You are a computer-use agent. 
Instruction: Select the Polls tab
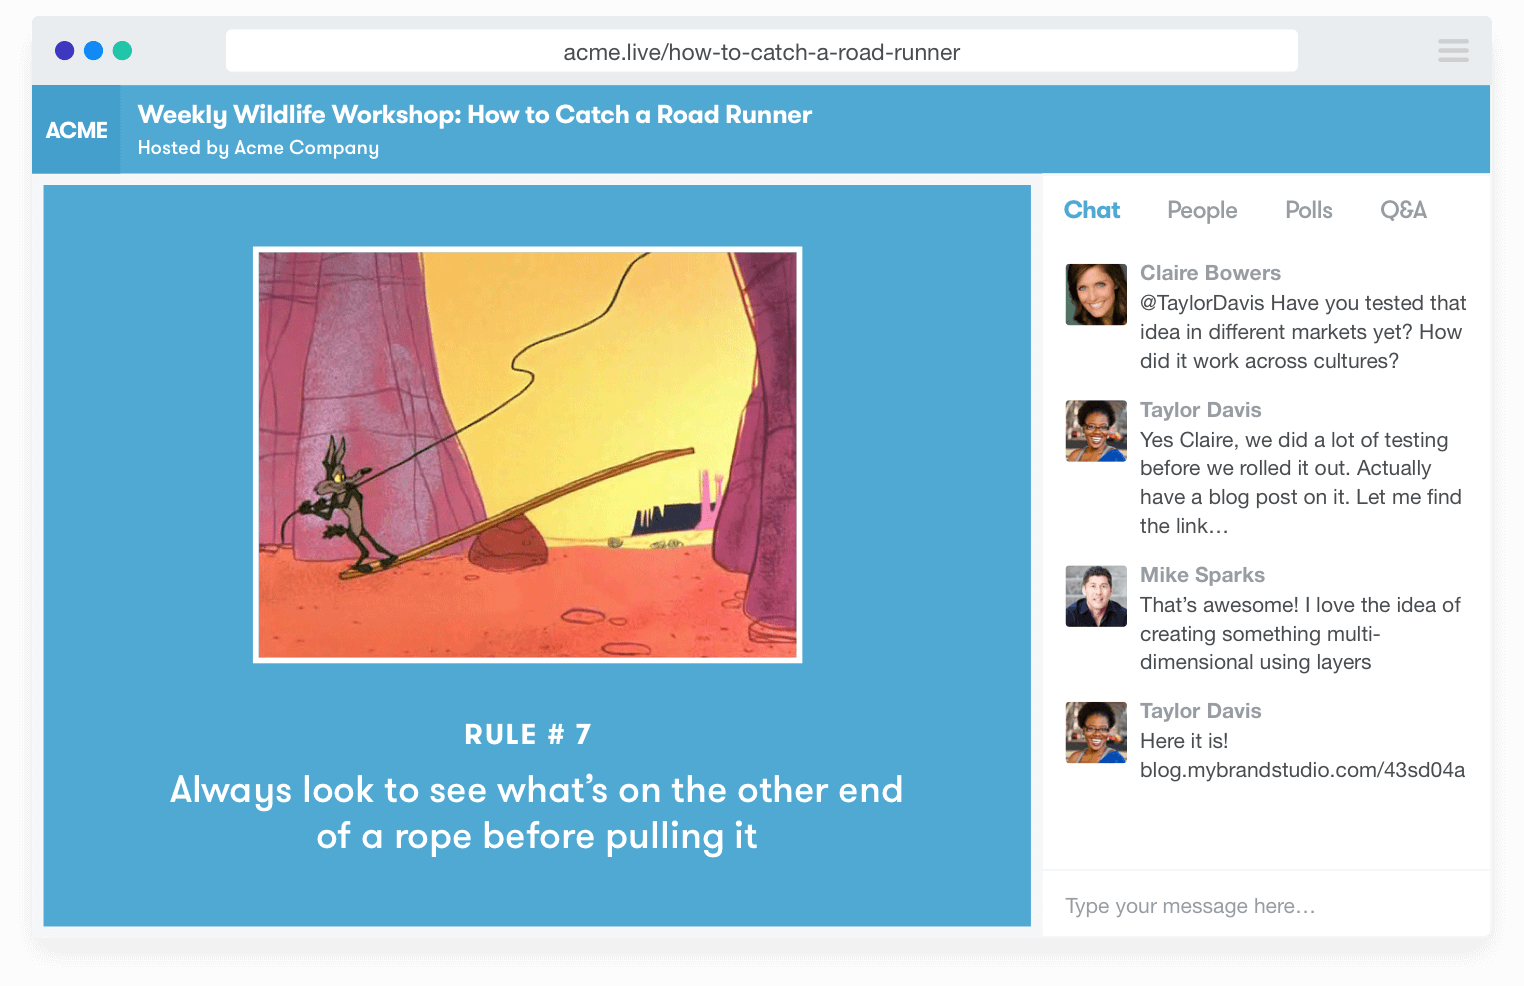click(x=1308, y=210)
